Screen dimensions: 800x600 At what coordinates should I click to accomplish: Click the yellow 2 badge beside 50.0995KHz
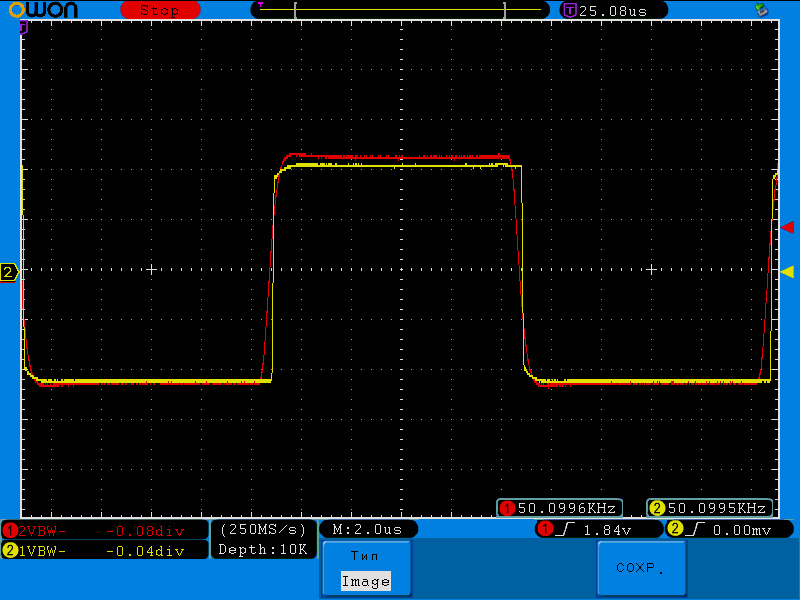click(657, 508)
